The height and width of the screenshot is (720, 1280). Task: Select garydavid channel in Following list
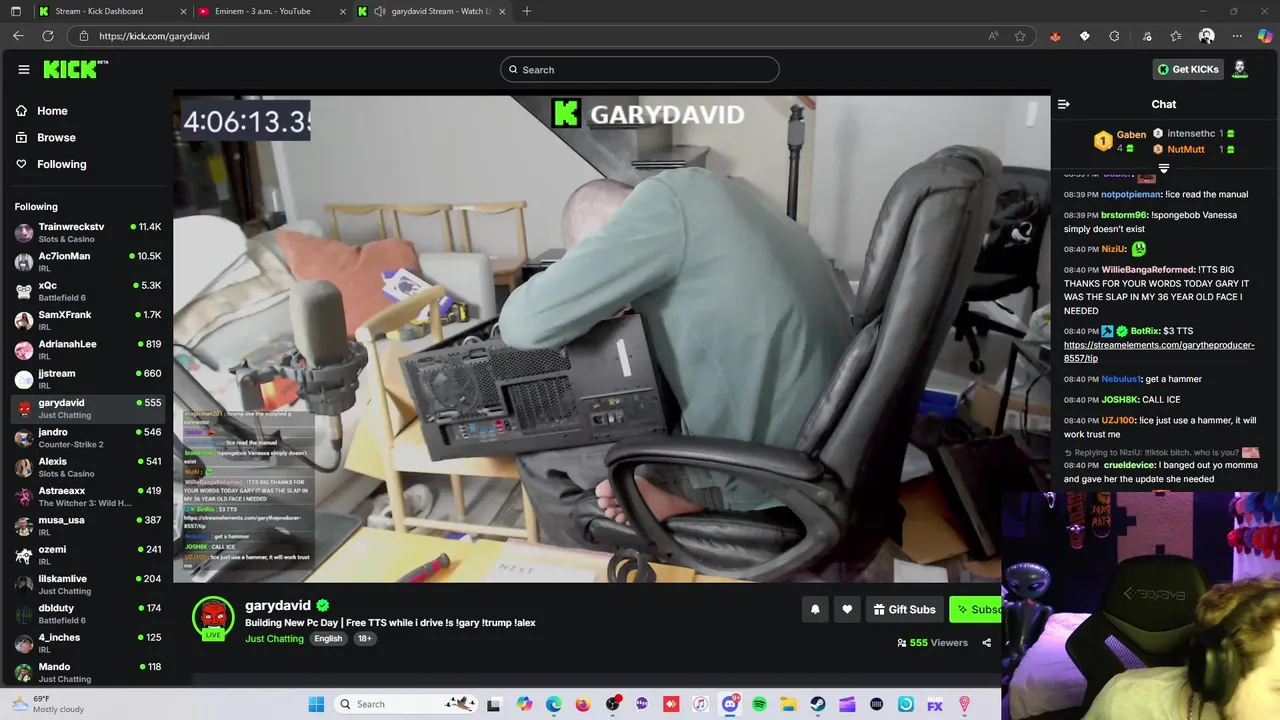pos(88,408)
